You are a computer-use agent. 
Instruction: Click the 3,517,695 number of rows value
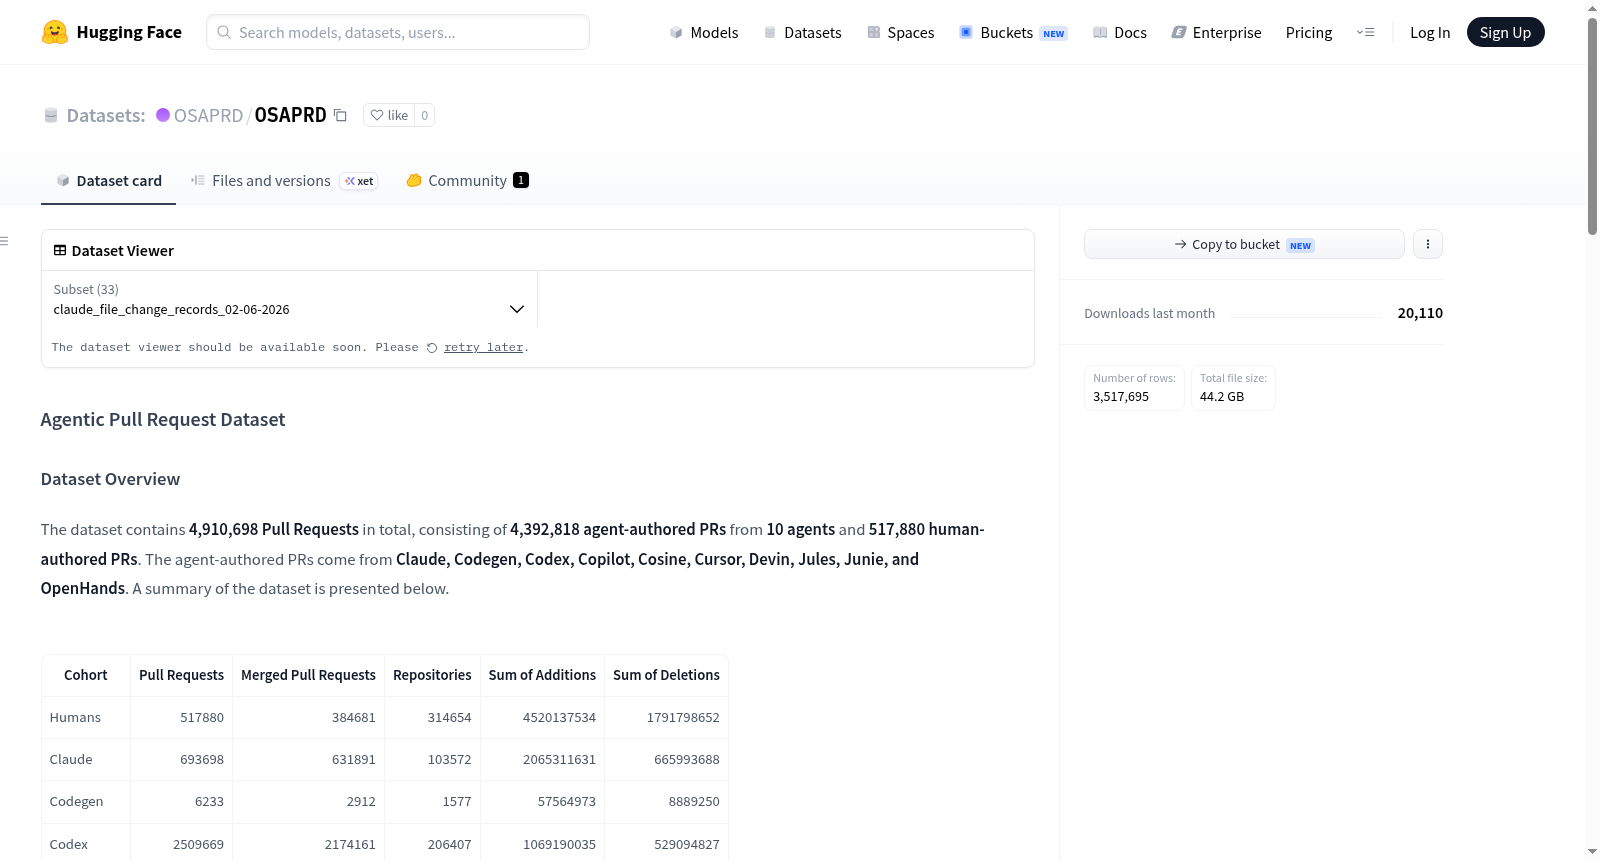(x=1121, y=396)
